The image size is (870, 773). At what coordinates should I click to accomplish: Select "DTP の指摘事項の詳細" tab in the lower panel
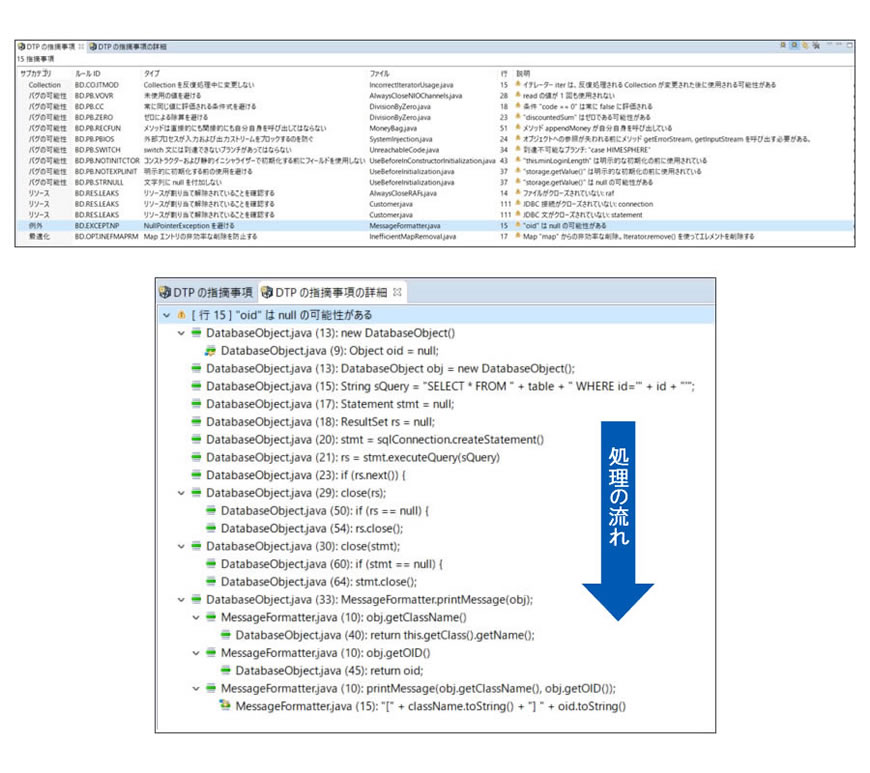[331, 292]
